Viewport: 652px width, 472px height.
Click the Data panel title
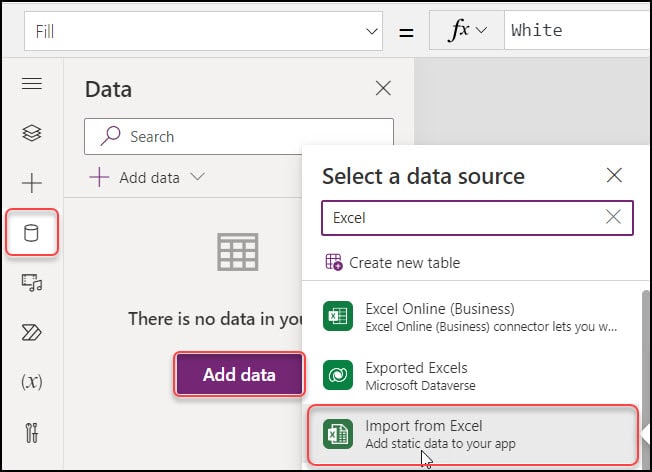pos(109,89)
